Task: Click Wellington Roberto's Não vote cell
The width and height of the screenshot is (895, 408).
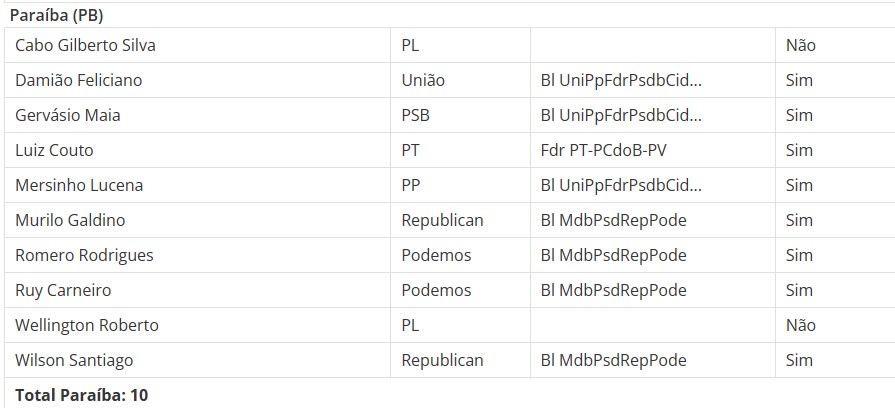Action: click(x=835, y=325)
